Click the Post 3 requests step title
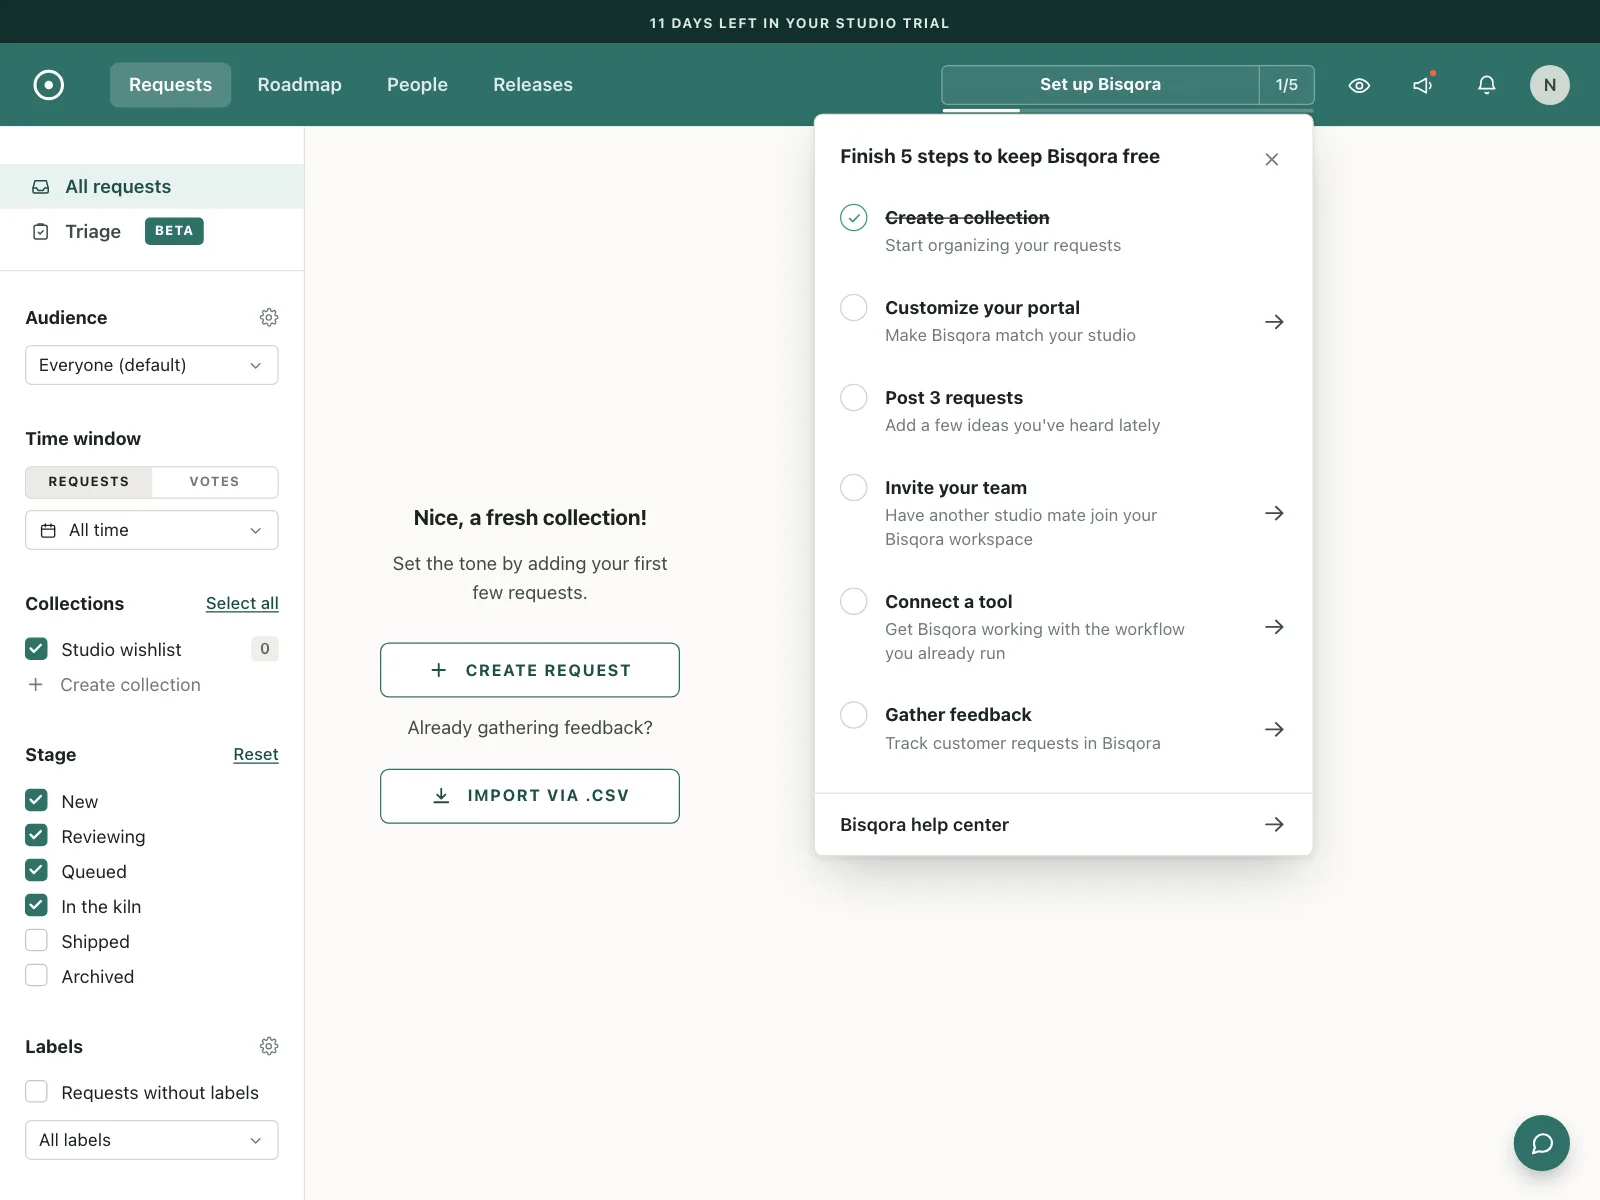 pyautogui.click(x=954, y=398)
